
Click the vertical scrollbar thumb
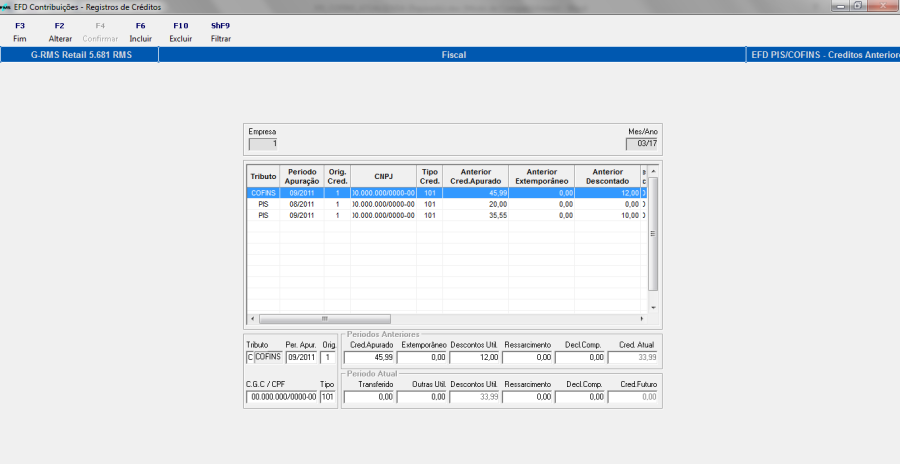point(653,234)
